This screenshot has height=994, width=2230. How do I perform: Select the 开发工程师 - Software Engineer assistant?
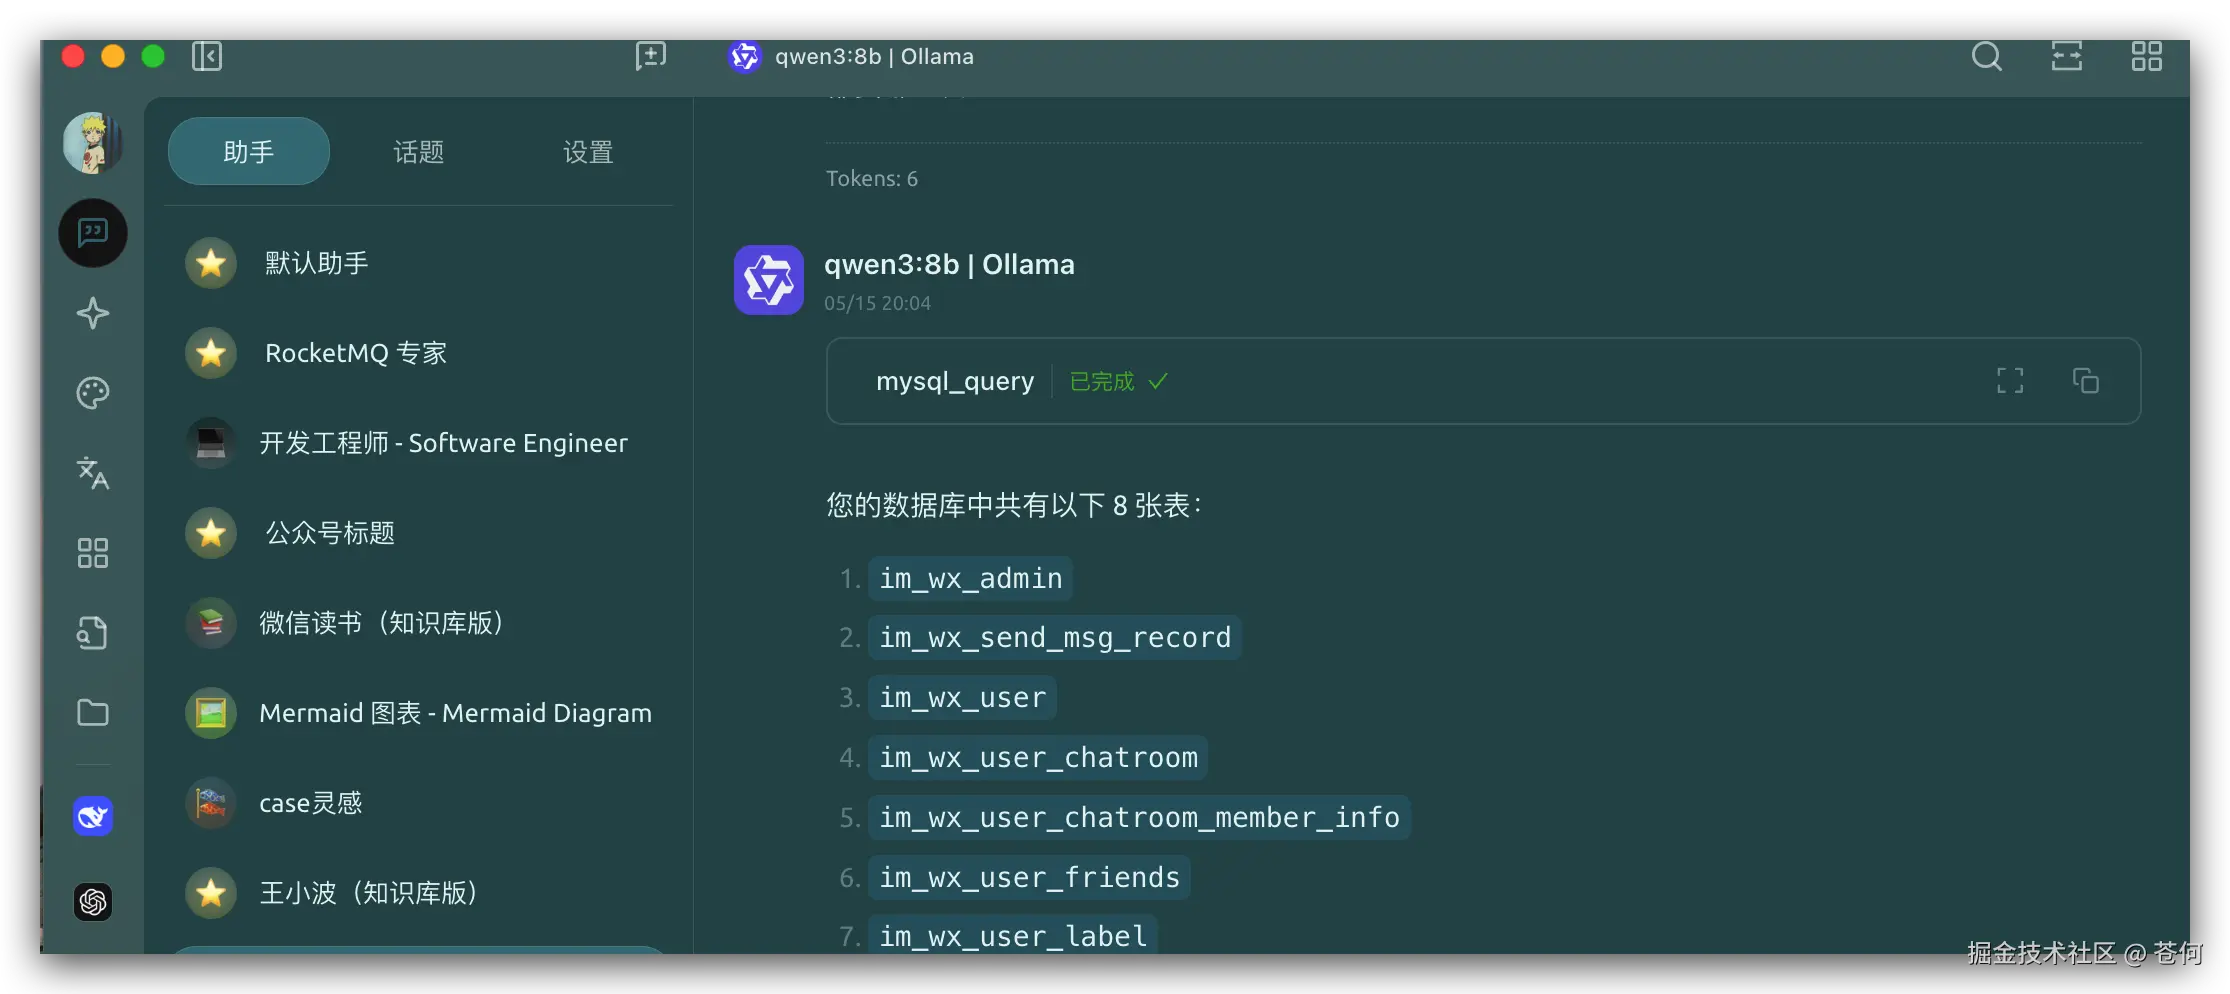click(419, 443)
